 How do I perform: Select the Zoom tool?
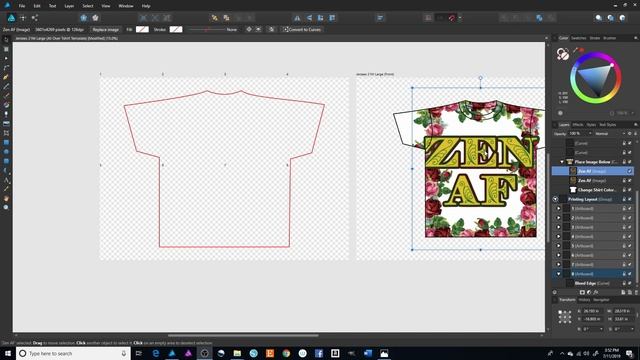pos(6,207)
